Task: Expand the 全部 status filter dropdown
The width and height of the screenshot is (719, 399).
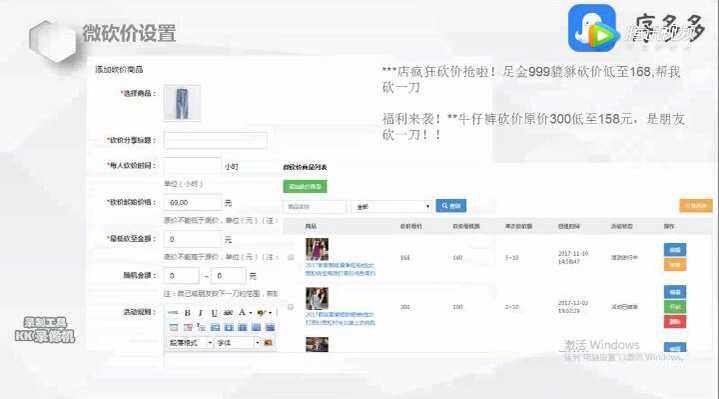Action: pos(392,207)
